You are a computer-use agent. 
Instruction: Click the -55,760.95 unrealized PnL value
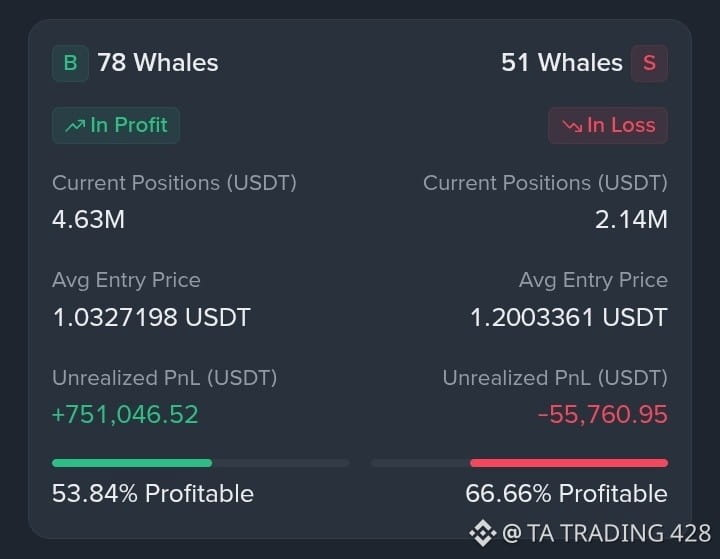(602, 414)
